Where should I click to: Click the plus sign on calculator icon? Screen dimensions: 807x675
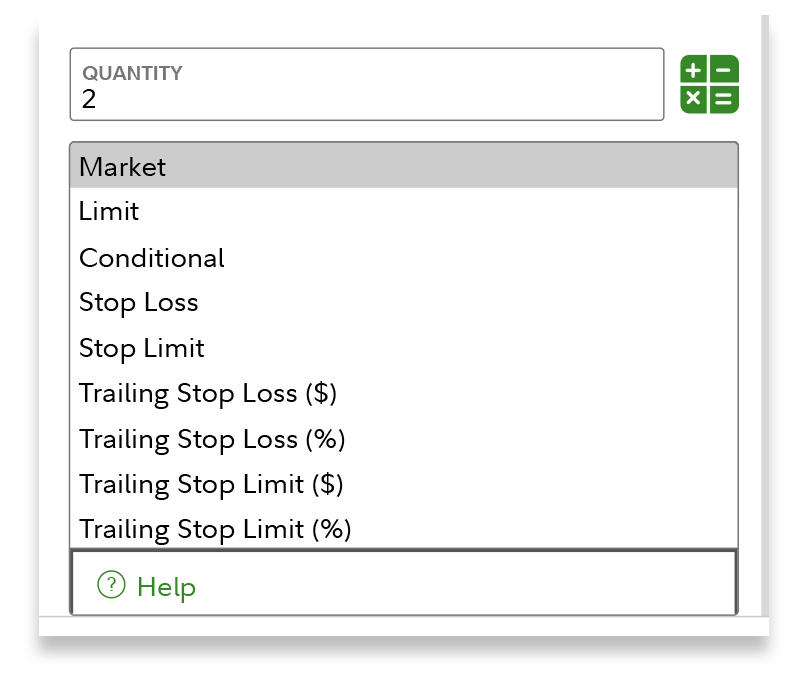(x=695, y=70)
